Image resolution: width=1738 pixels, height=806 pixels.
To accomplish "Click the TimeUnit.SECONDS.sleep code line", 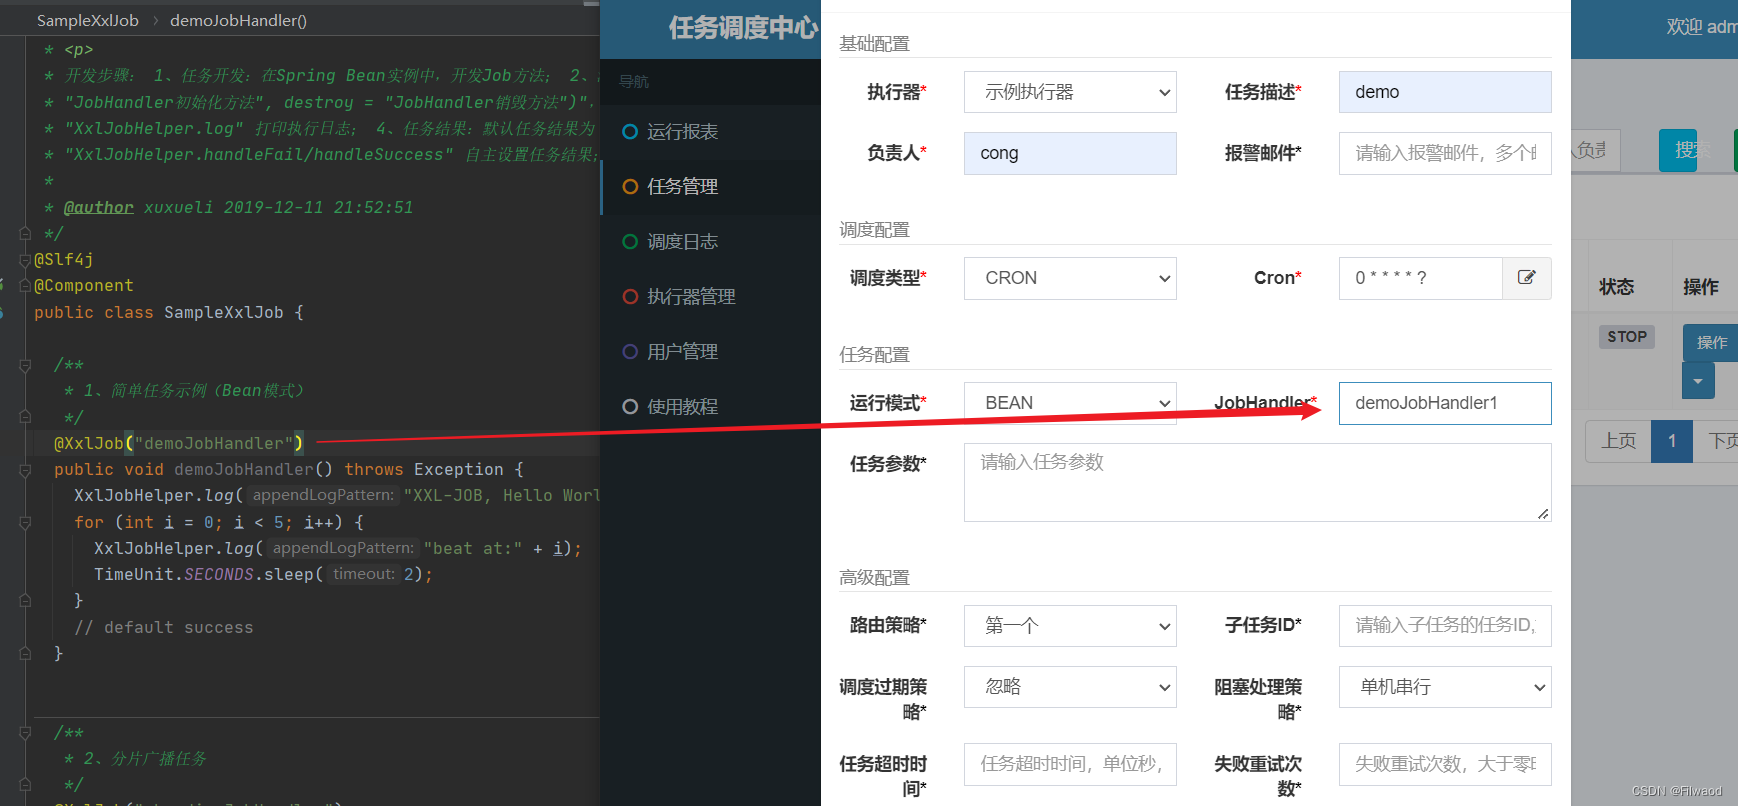I will [x=263, y=574].
